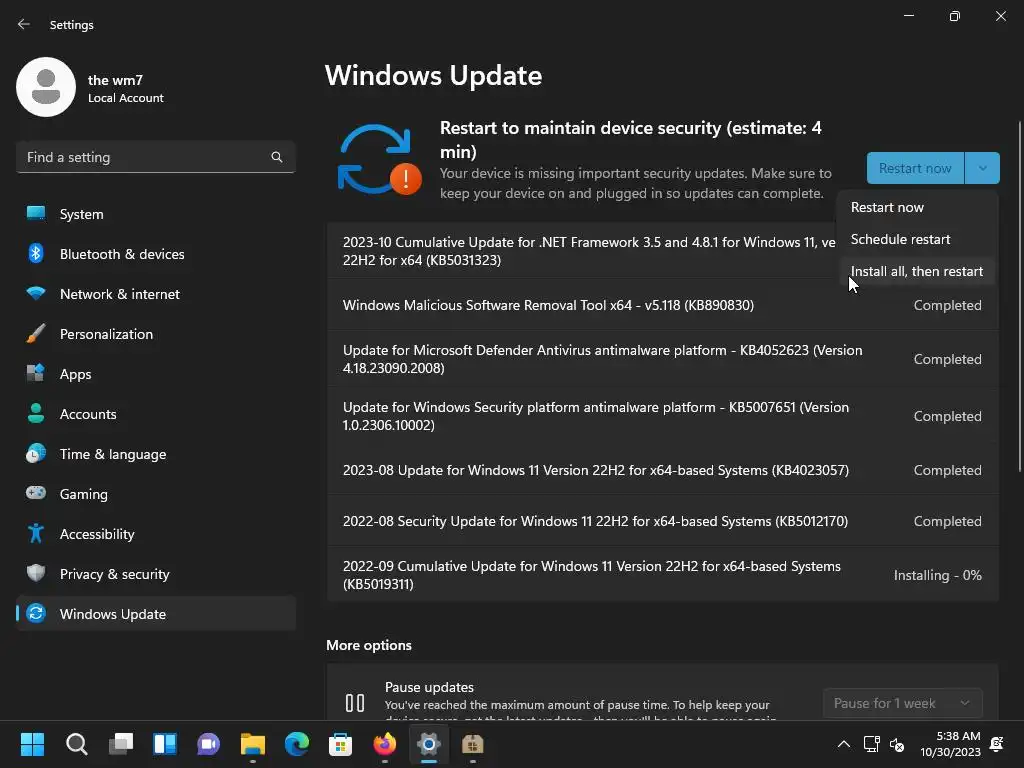Launch Microsoft Edge from taskbar

pyautogui.click(x=296, y=744)
